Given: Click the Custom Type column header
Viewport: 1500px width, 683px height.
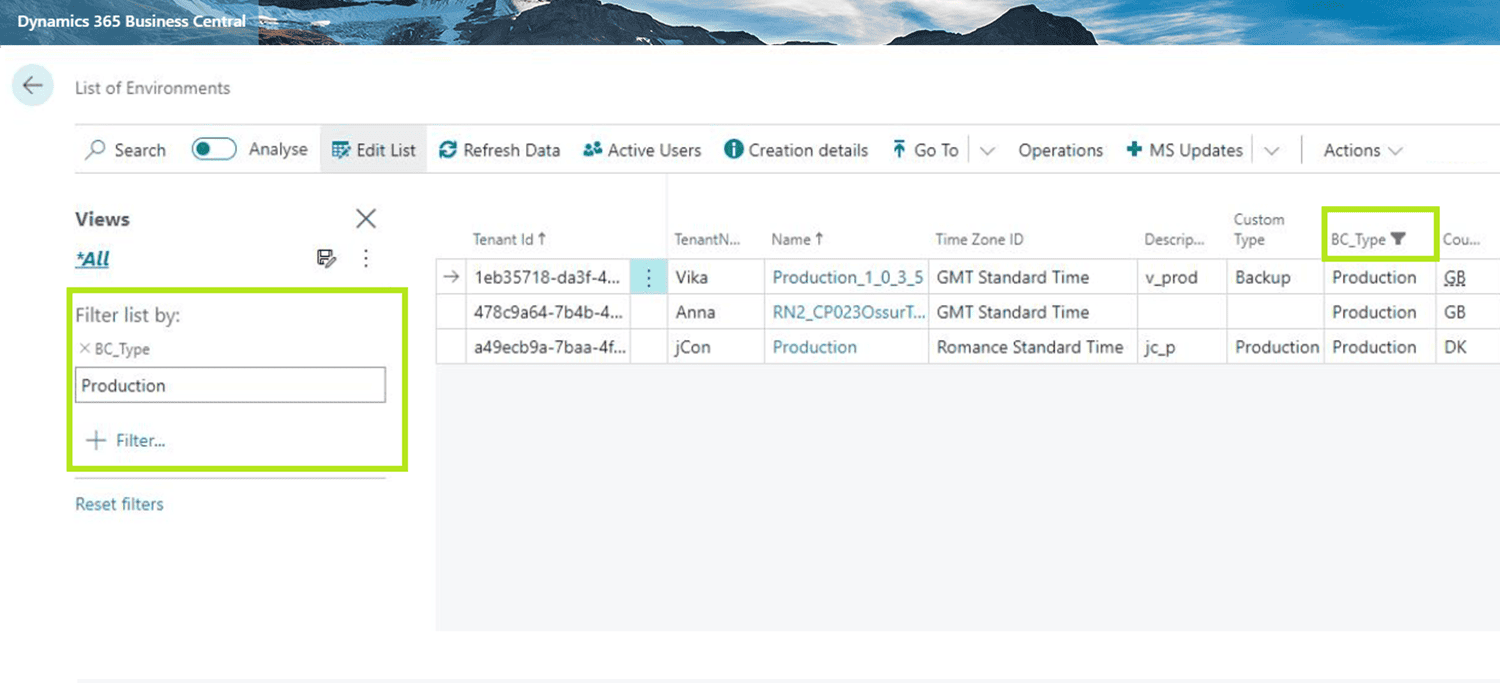Looking at the screenshot, I should 1259,229.
